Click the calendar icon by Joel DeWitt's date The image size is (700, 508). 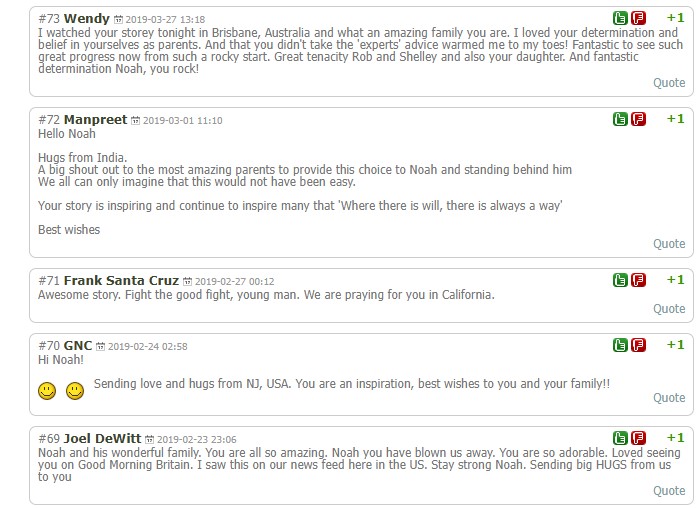pyautogui.click(x=150, y=439)
